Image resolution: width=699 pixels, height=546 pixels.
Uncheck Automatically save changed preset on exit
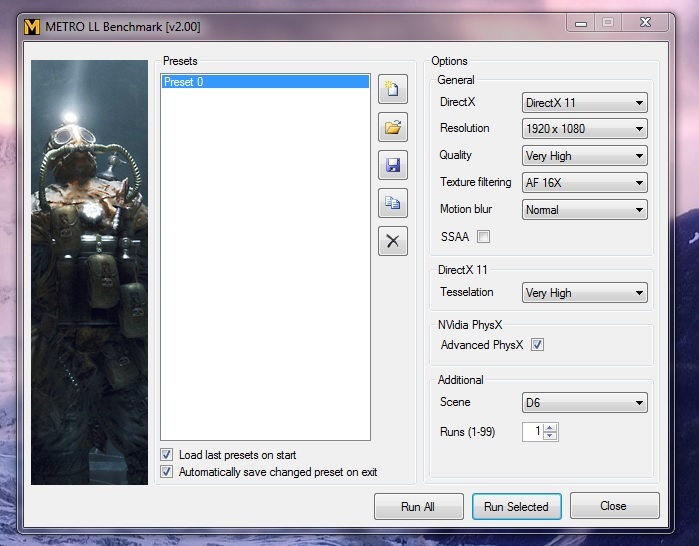pyautogui.click(x=167, y=472)
